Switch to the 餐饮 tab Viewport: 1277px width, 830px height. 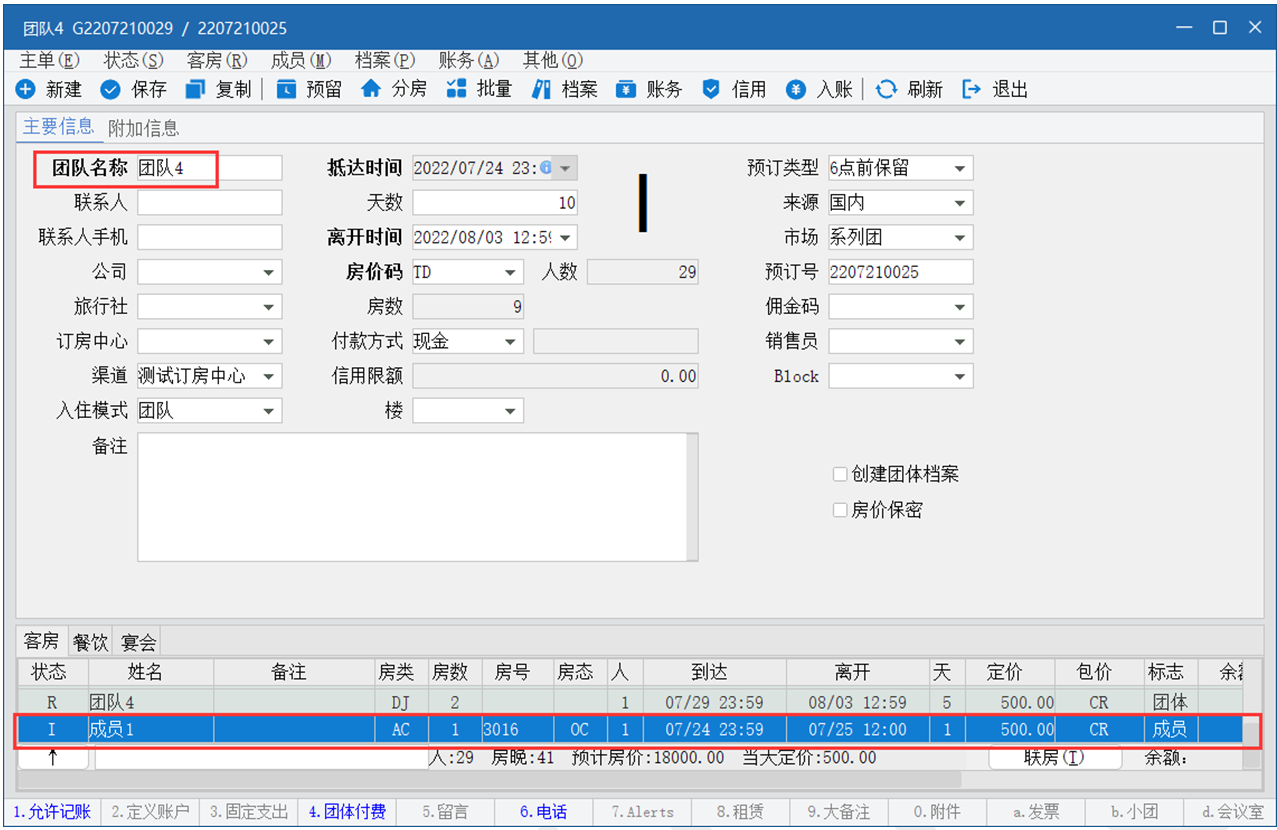[90, 642]
